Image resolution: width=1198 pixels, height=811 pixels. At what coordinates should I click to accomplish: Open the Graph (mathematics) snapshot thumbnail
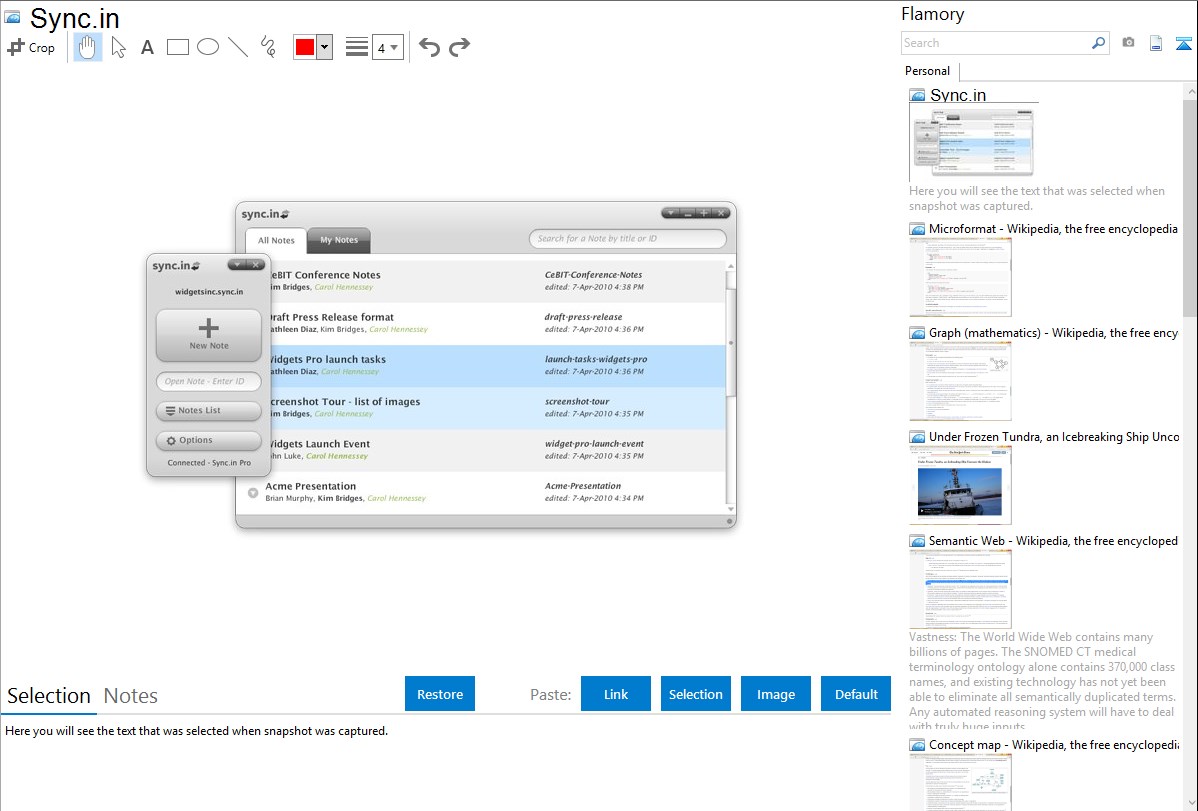click(960, 381)
